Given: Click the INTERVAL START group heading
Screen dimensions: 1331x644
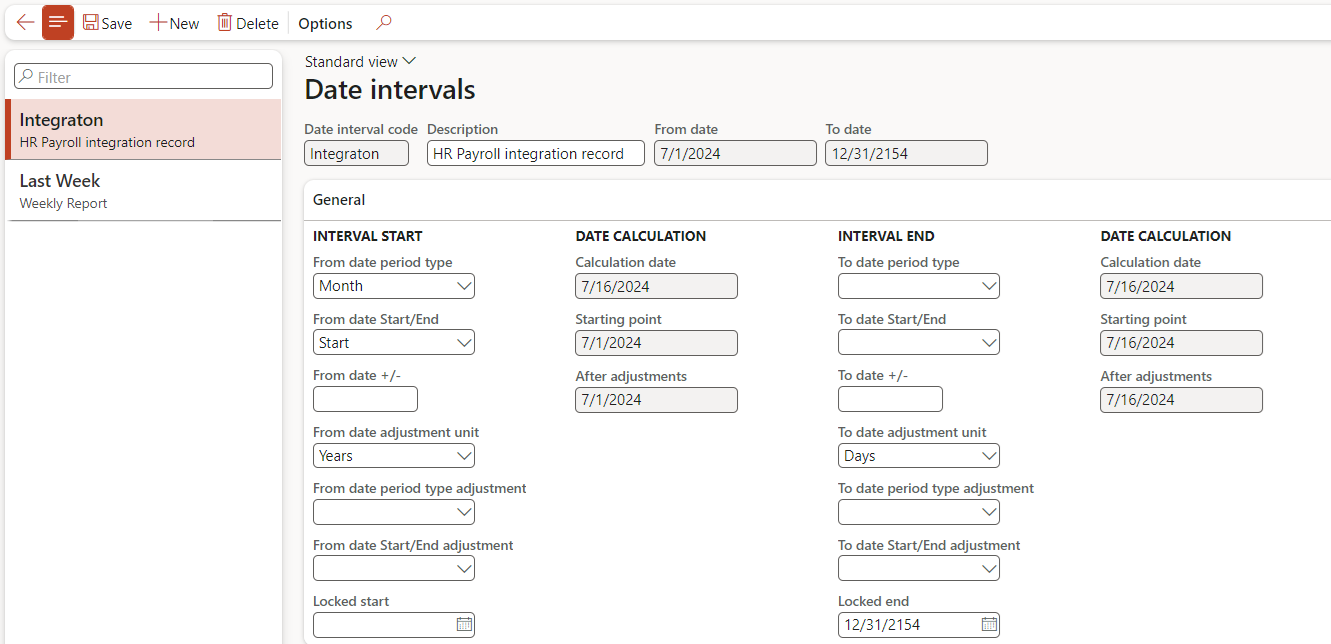Looking at the screenshot, I should (368, 236).
